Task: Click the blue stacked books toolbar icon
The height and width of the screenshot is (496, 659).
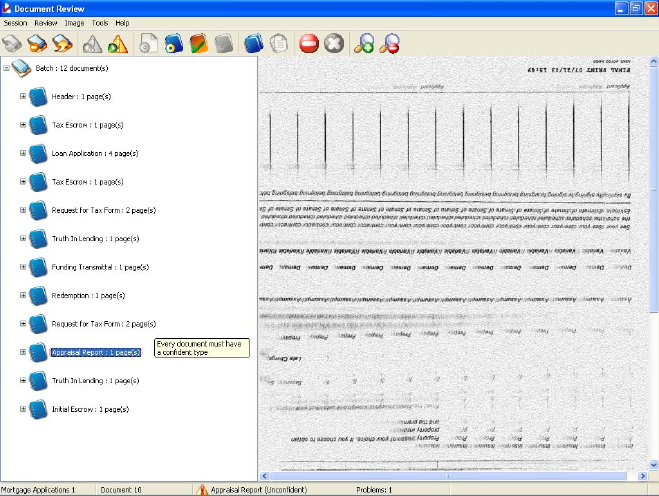Action: (254, 44)
